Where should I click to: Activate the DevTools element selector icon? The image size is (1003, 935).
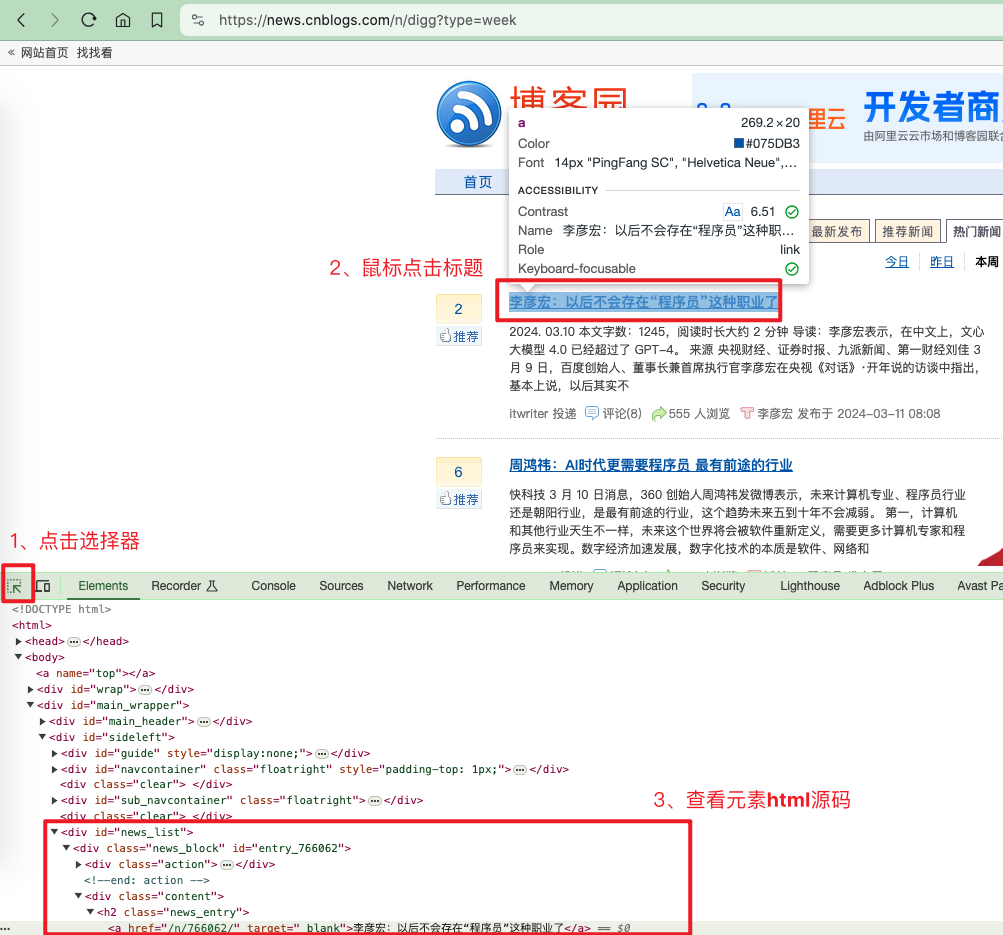[14, 586]
